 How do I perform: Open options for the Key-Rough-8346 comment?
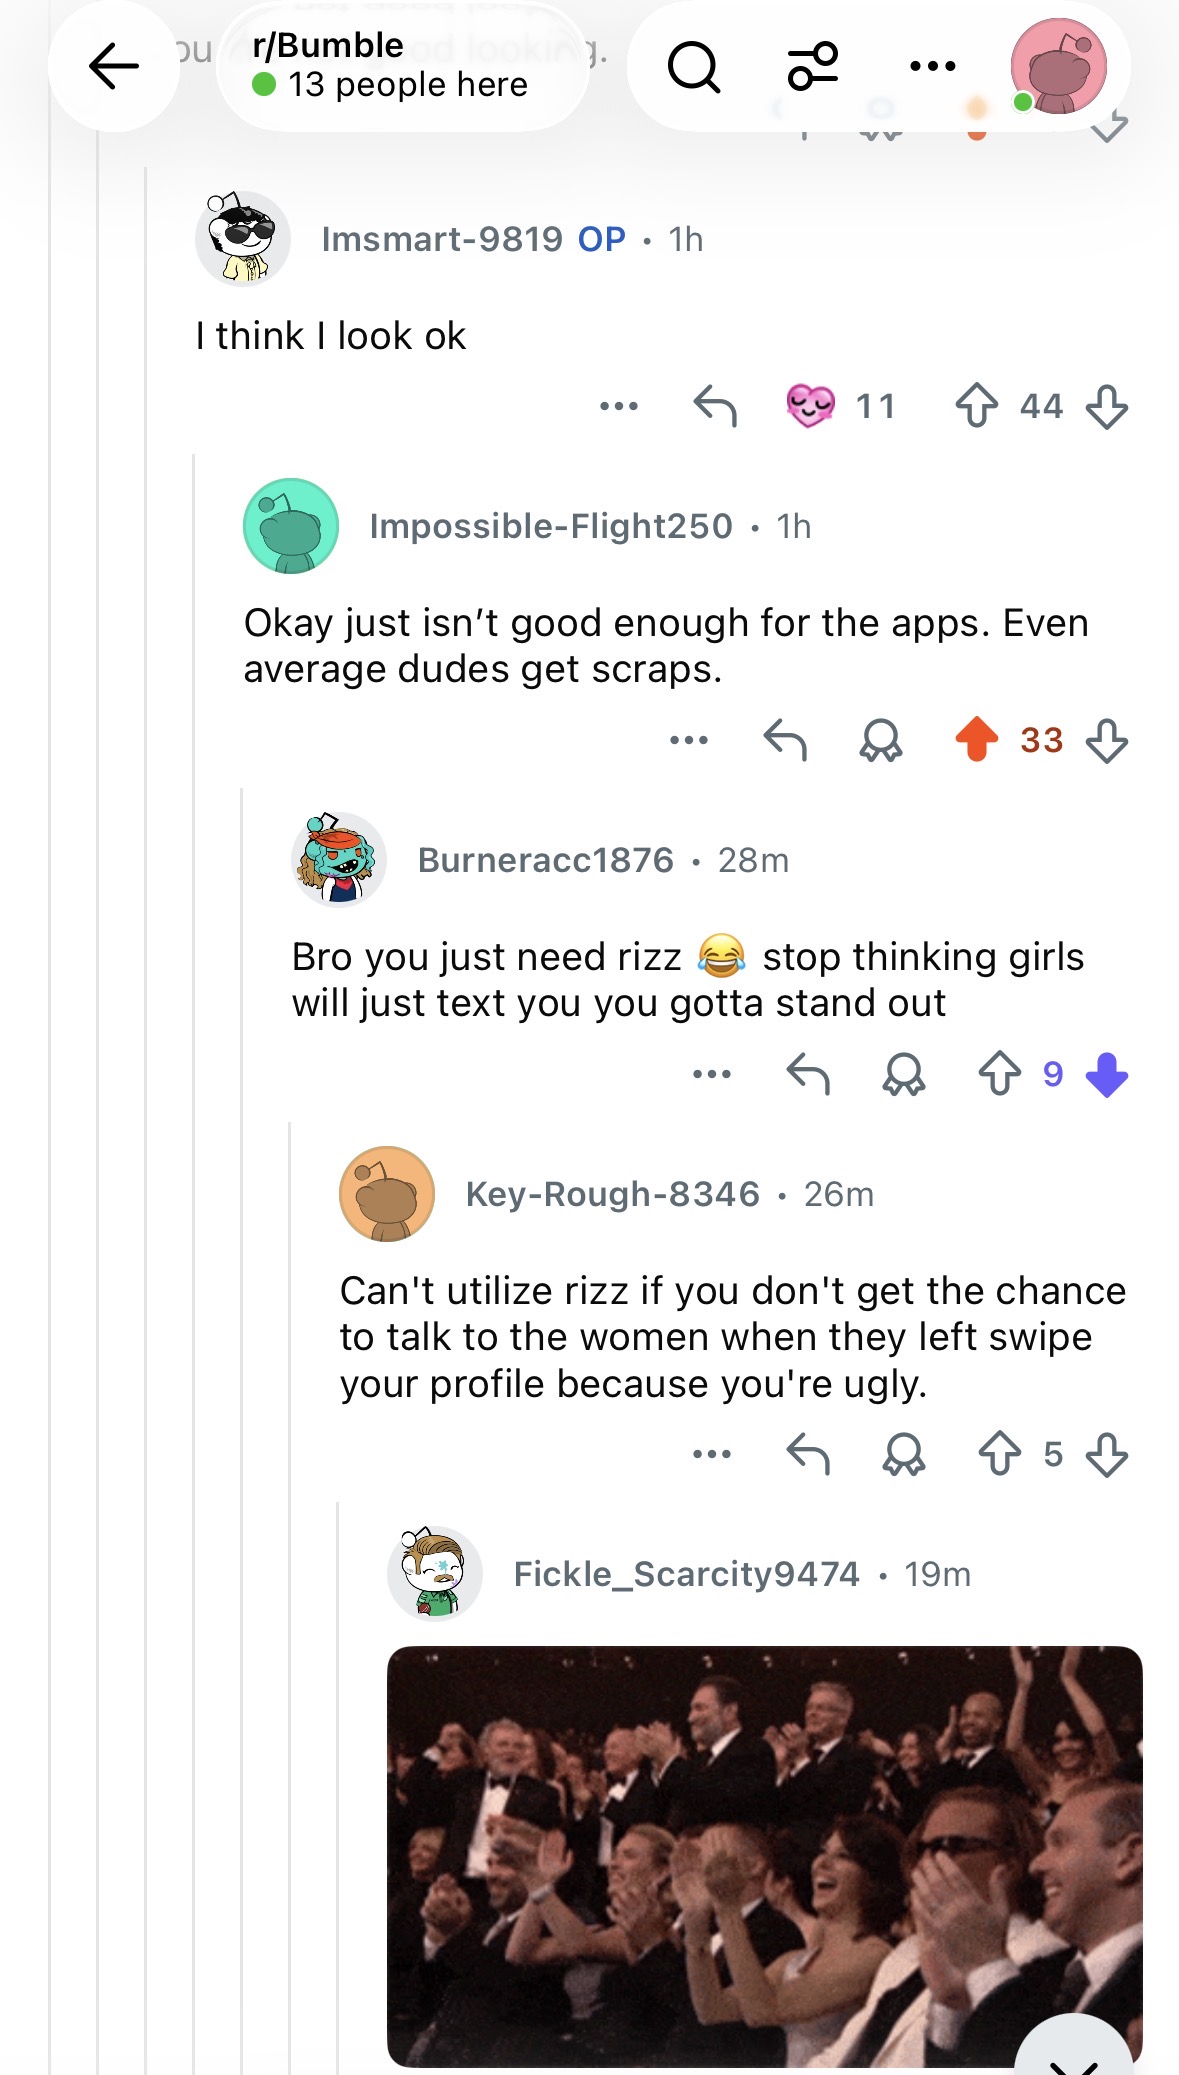(712, 1454)
